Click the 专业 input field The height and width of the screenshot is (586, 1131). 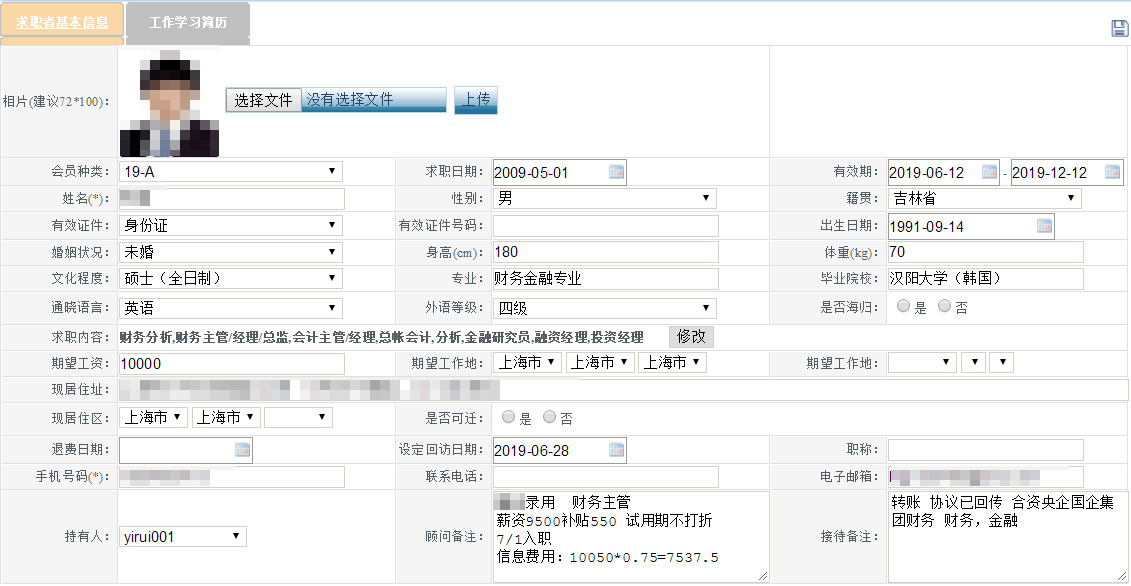(606, 279)
